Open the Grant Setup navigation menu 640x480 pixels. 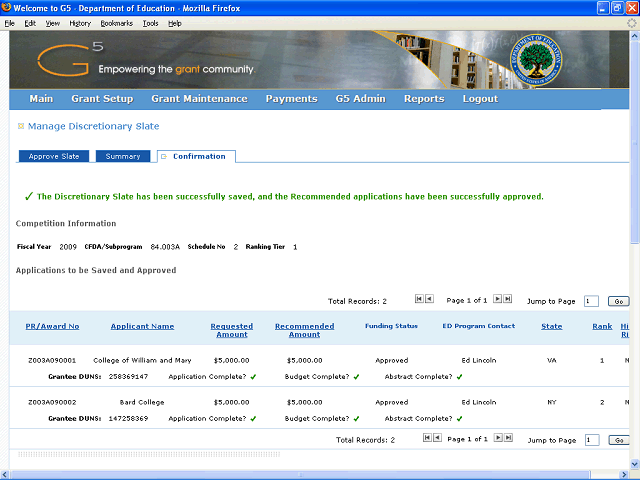(102, 99)
